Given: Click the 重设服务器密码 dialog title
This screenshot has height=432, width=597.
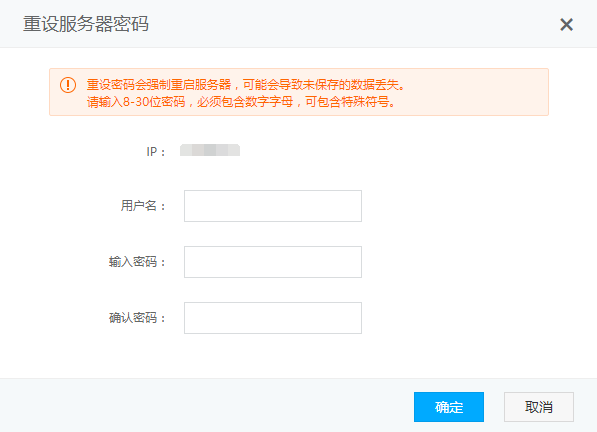Looking at the screenshot, I should pos(86,24).
